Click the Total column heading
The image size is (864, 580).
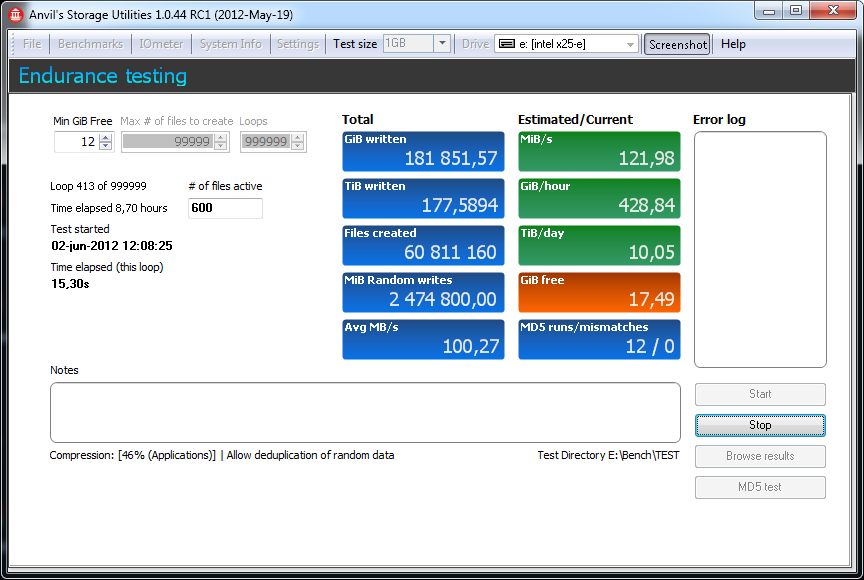[357, 120]
